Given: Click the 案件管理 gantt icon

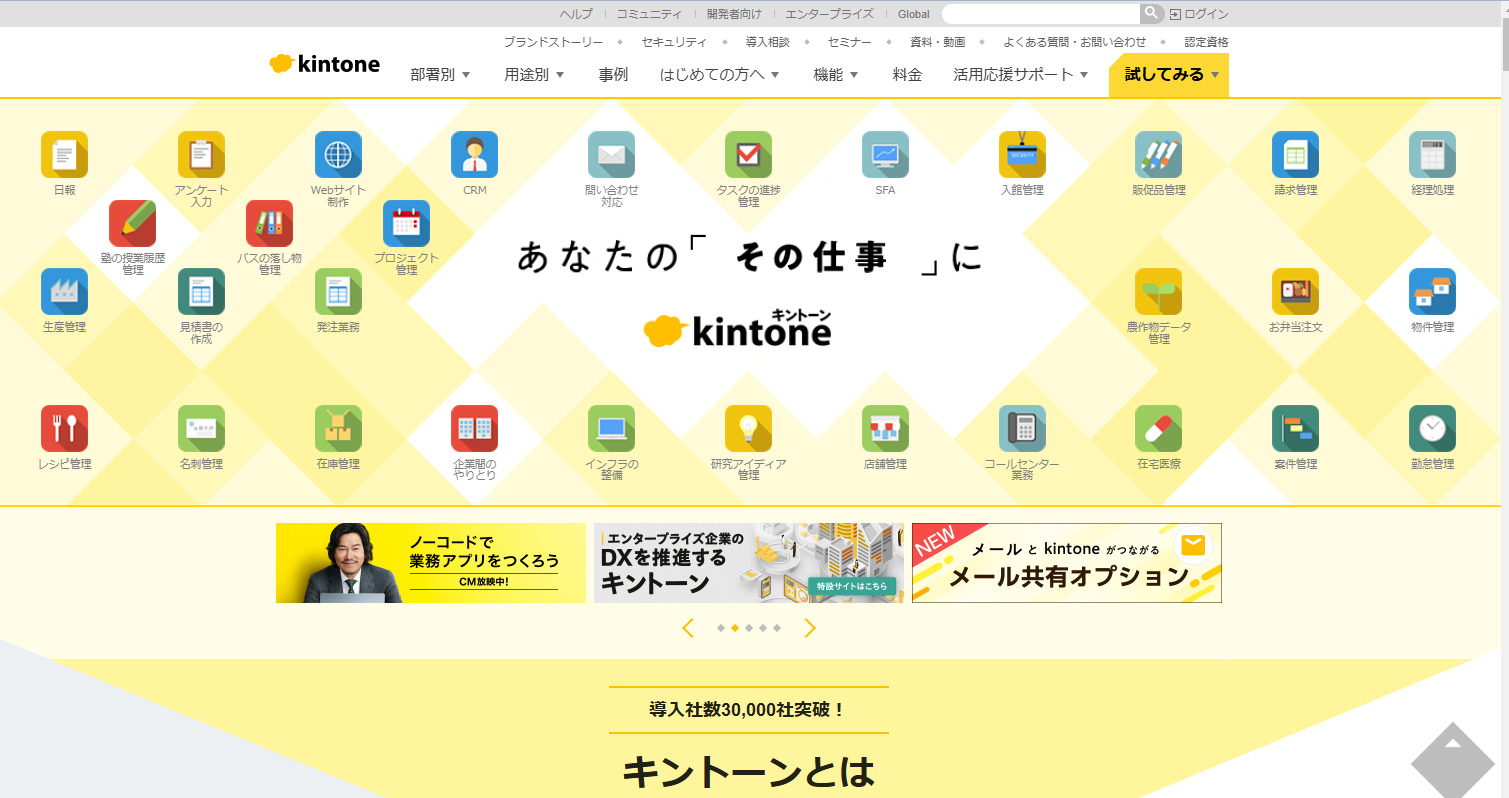Looking at the screenshot, I should pyautogui.click(x=1295, y=429).
